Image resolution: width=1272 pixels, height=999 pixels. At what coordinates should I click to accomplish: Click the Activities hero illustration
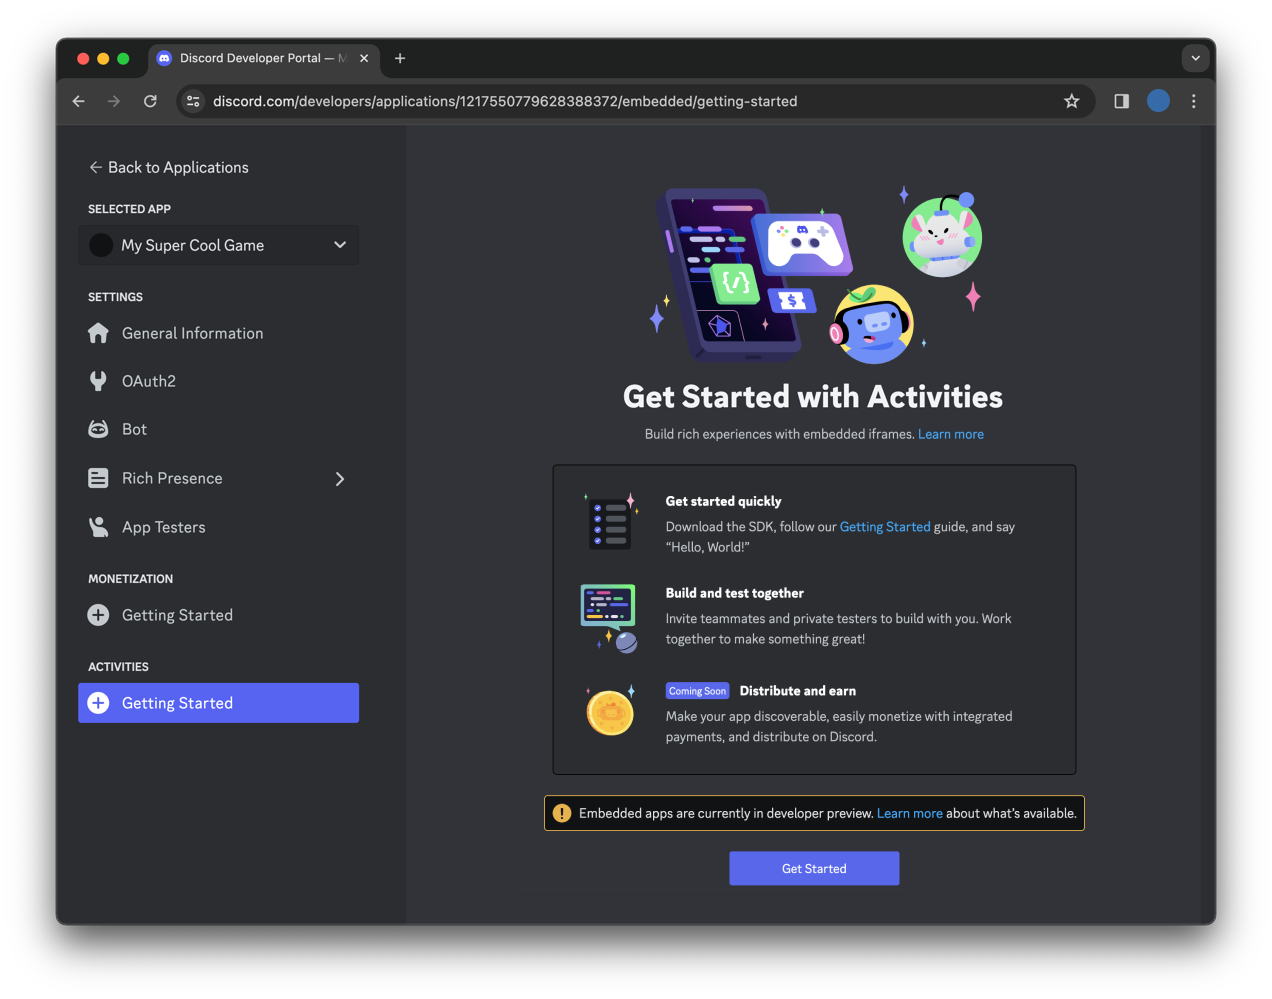coord(815,274)
